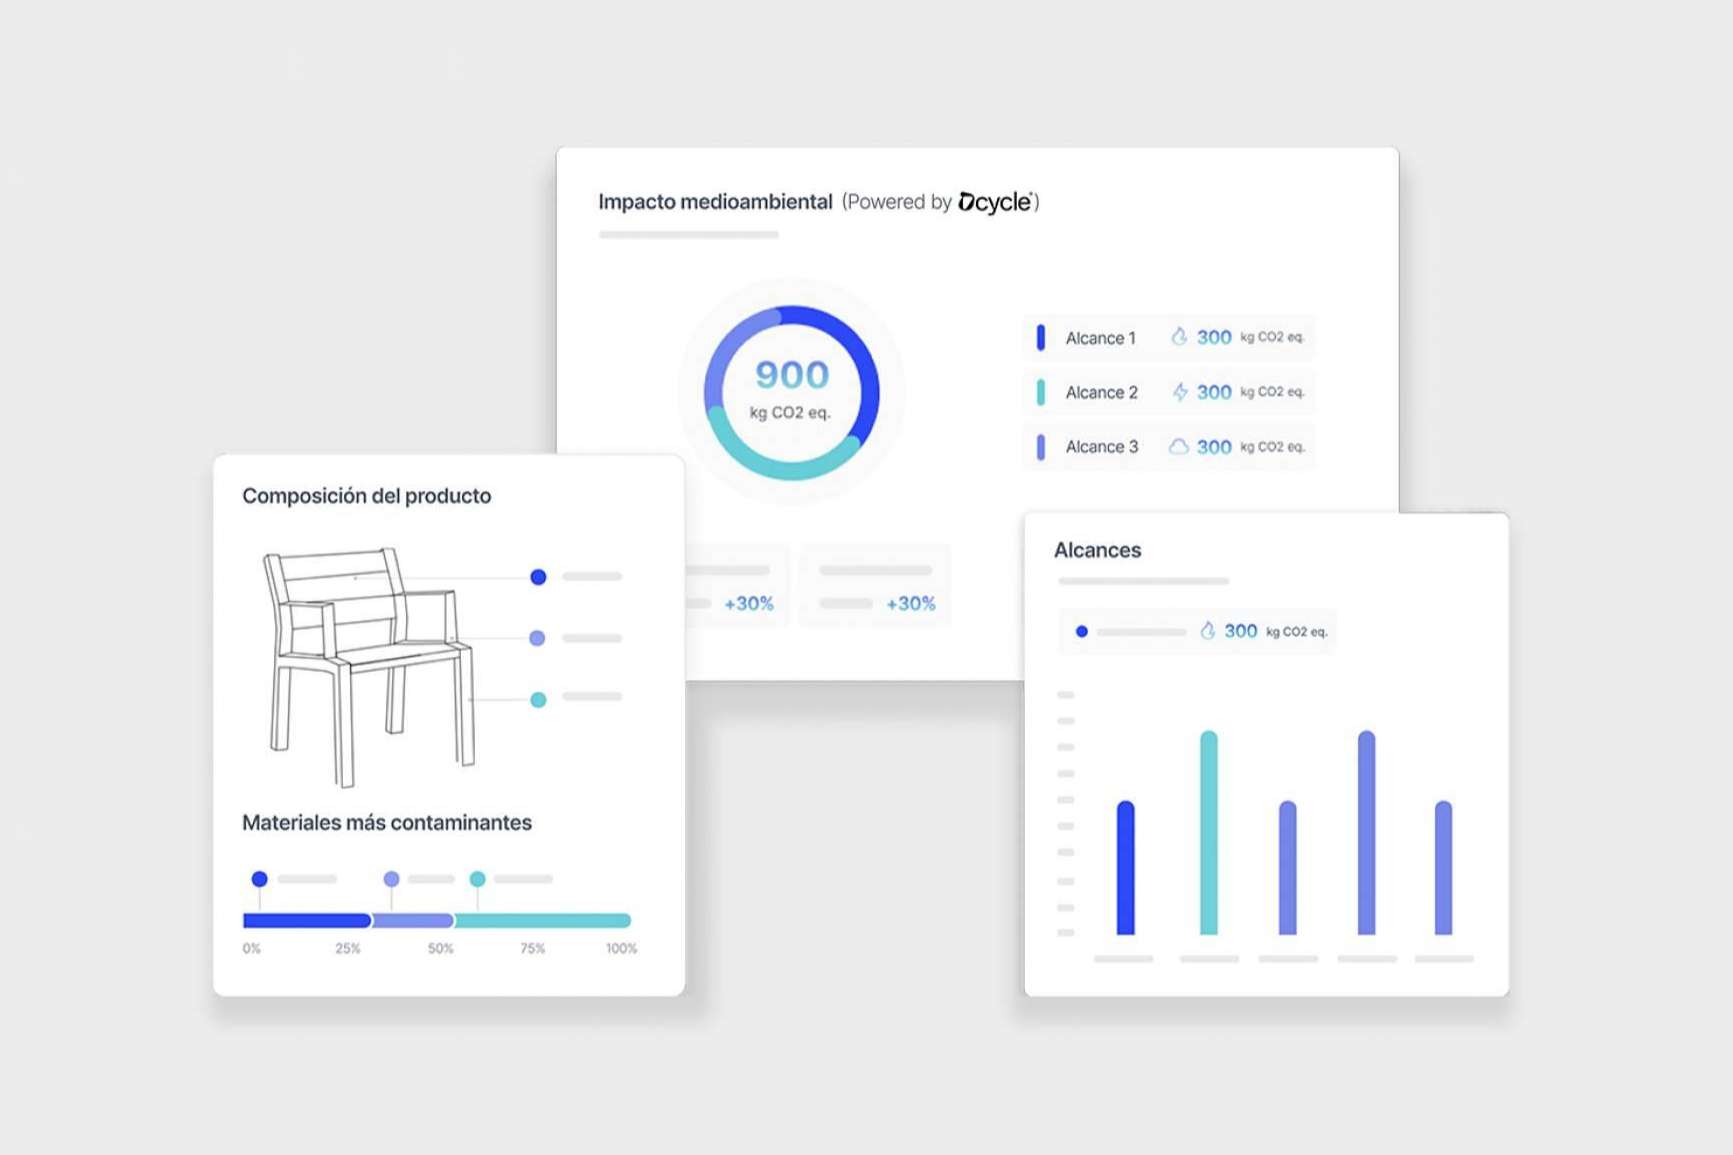Click the 900 kg CO2 donut chart
This screenshot has width=1733, height=1155.
coord(791,392)
